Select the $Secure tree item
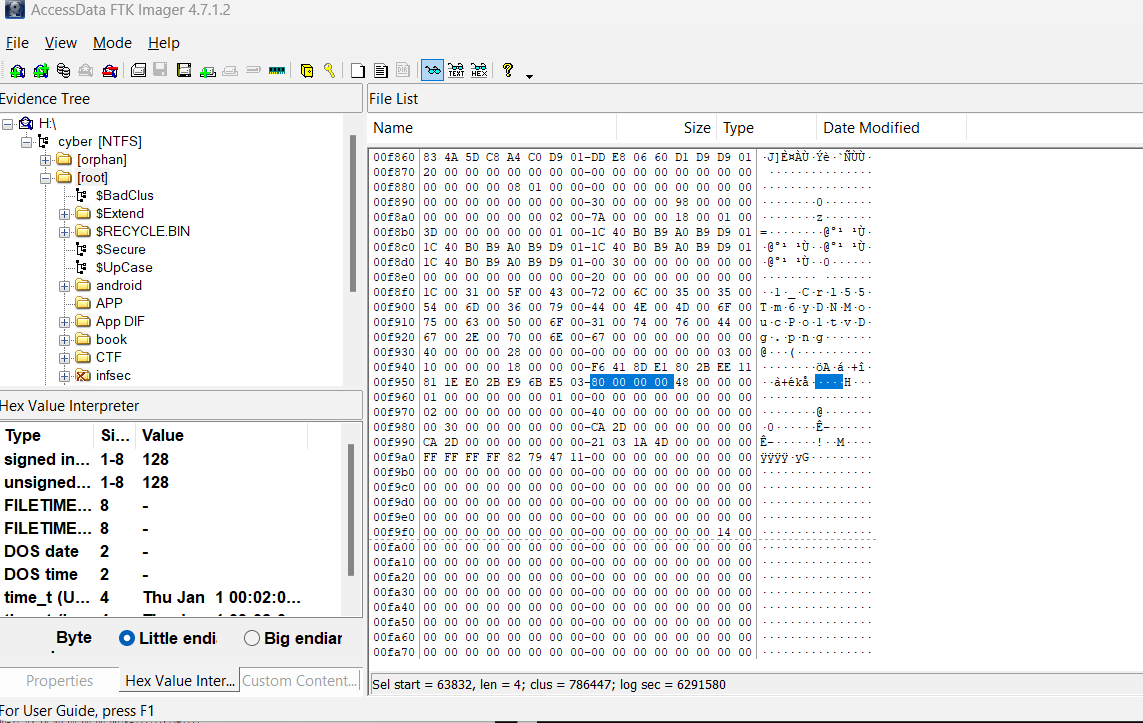This screenshot has width=1143, height=723. point(120,249)
